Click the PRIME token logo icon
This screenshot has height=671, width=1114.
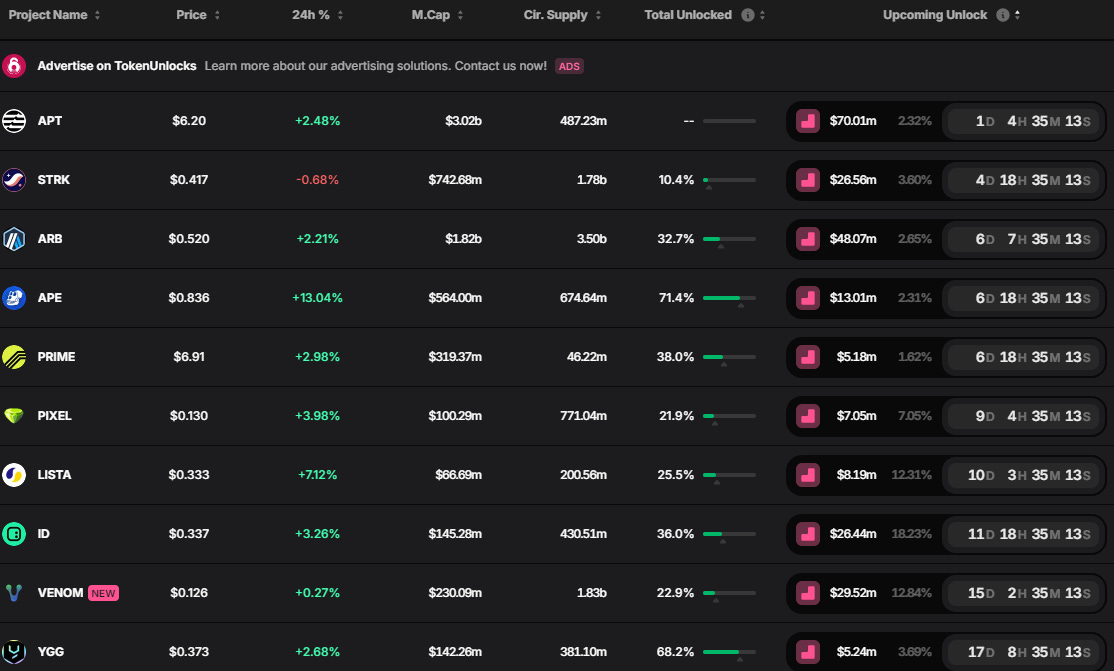[13, 357]
